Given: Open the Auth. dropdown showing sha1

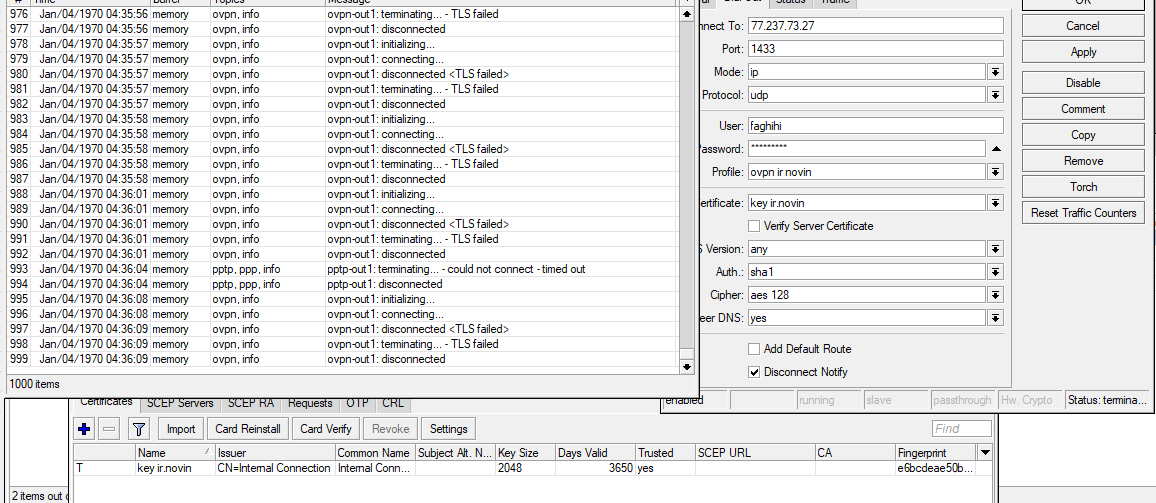Looking at the screenshot, I should [x=995, y=272].
